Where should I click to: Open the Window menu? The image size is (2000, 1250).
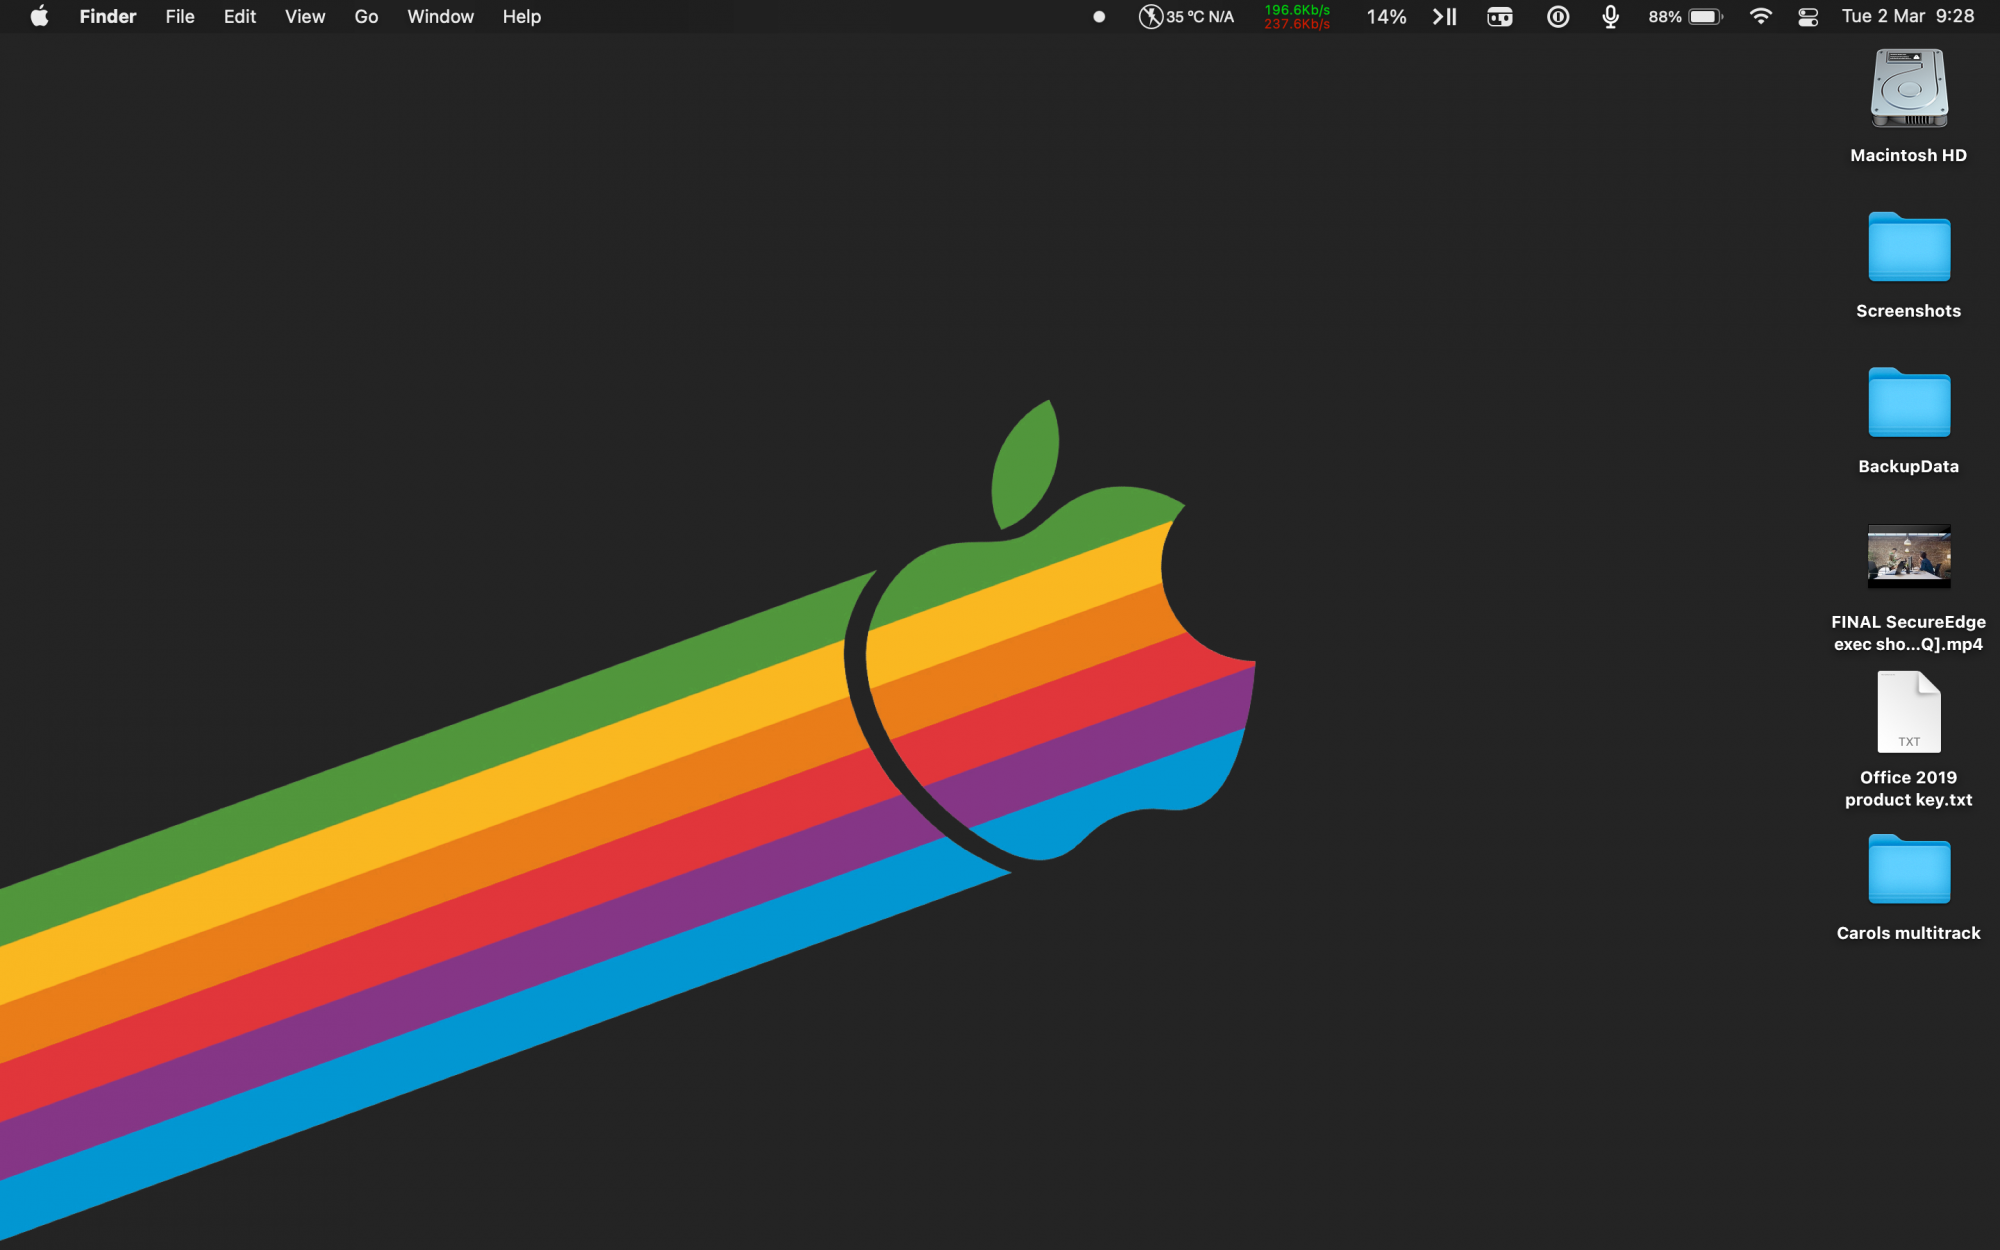pos(440,16)
